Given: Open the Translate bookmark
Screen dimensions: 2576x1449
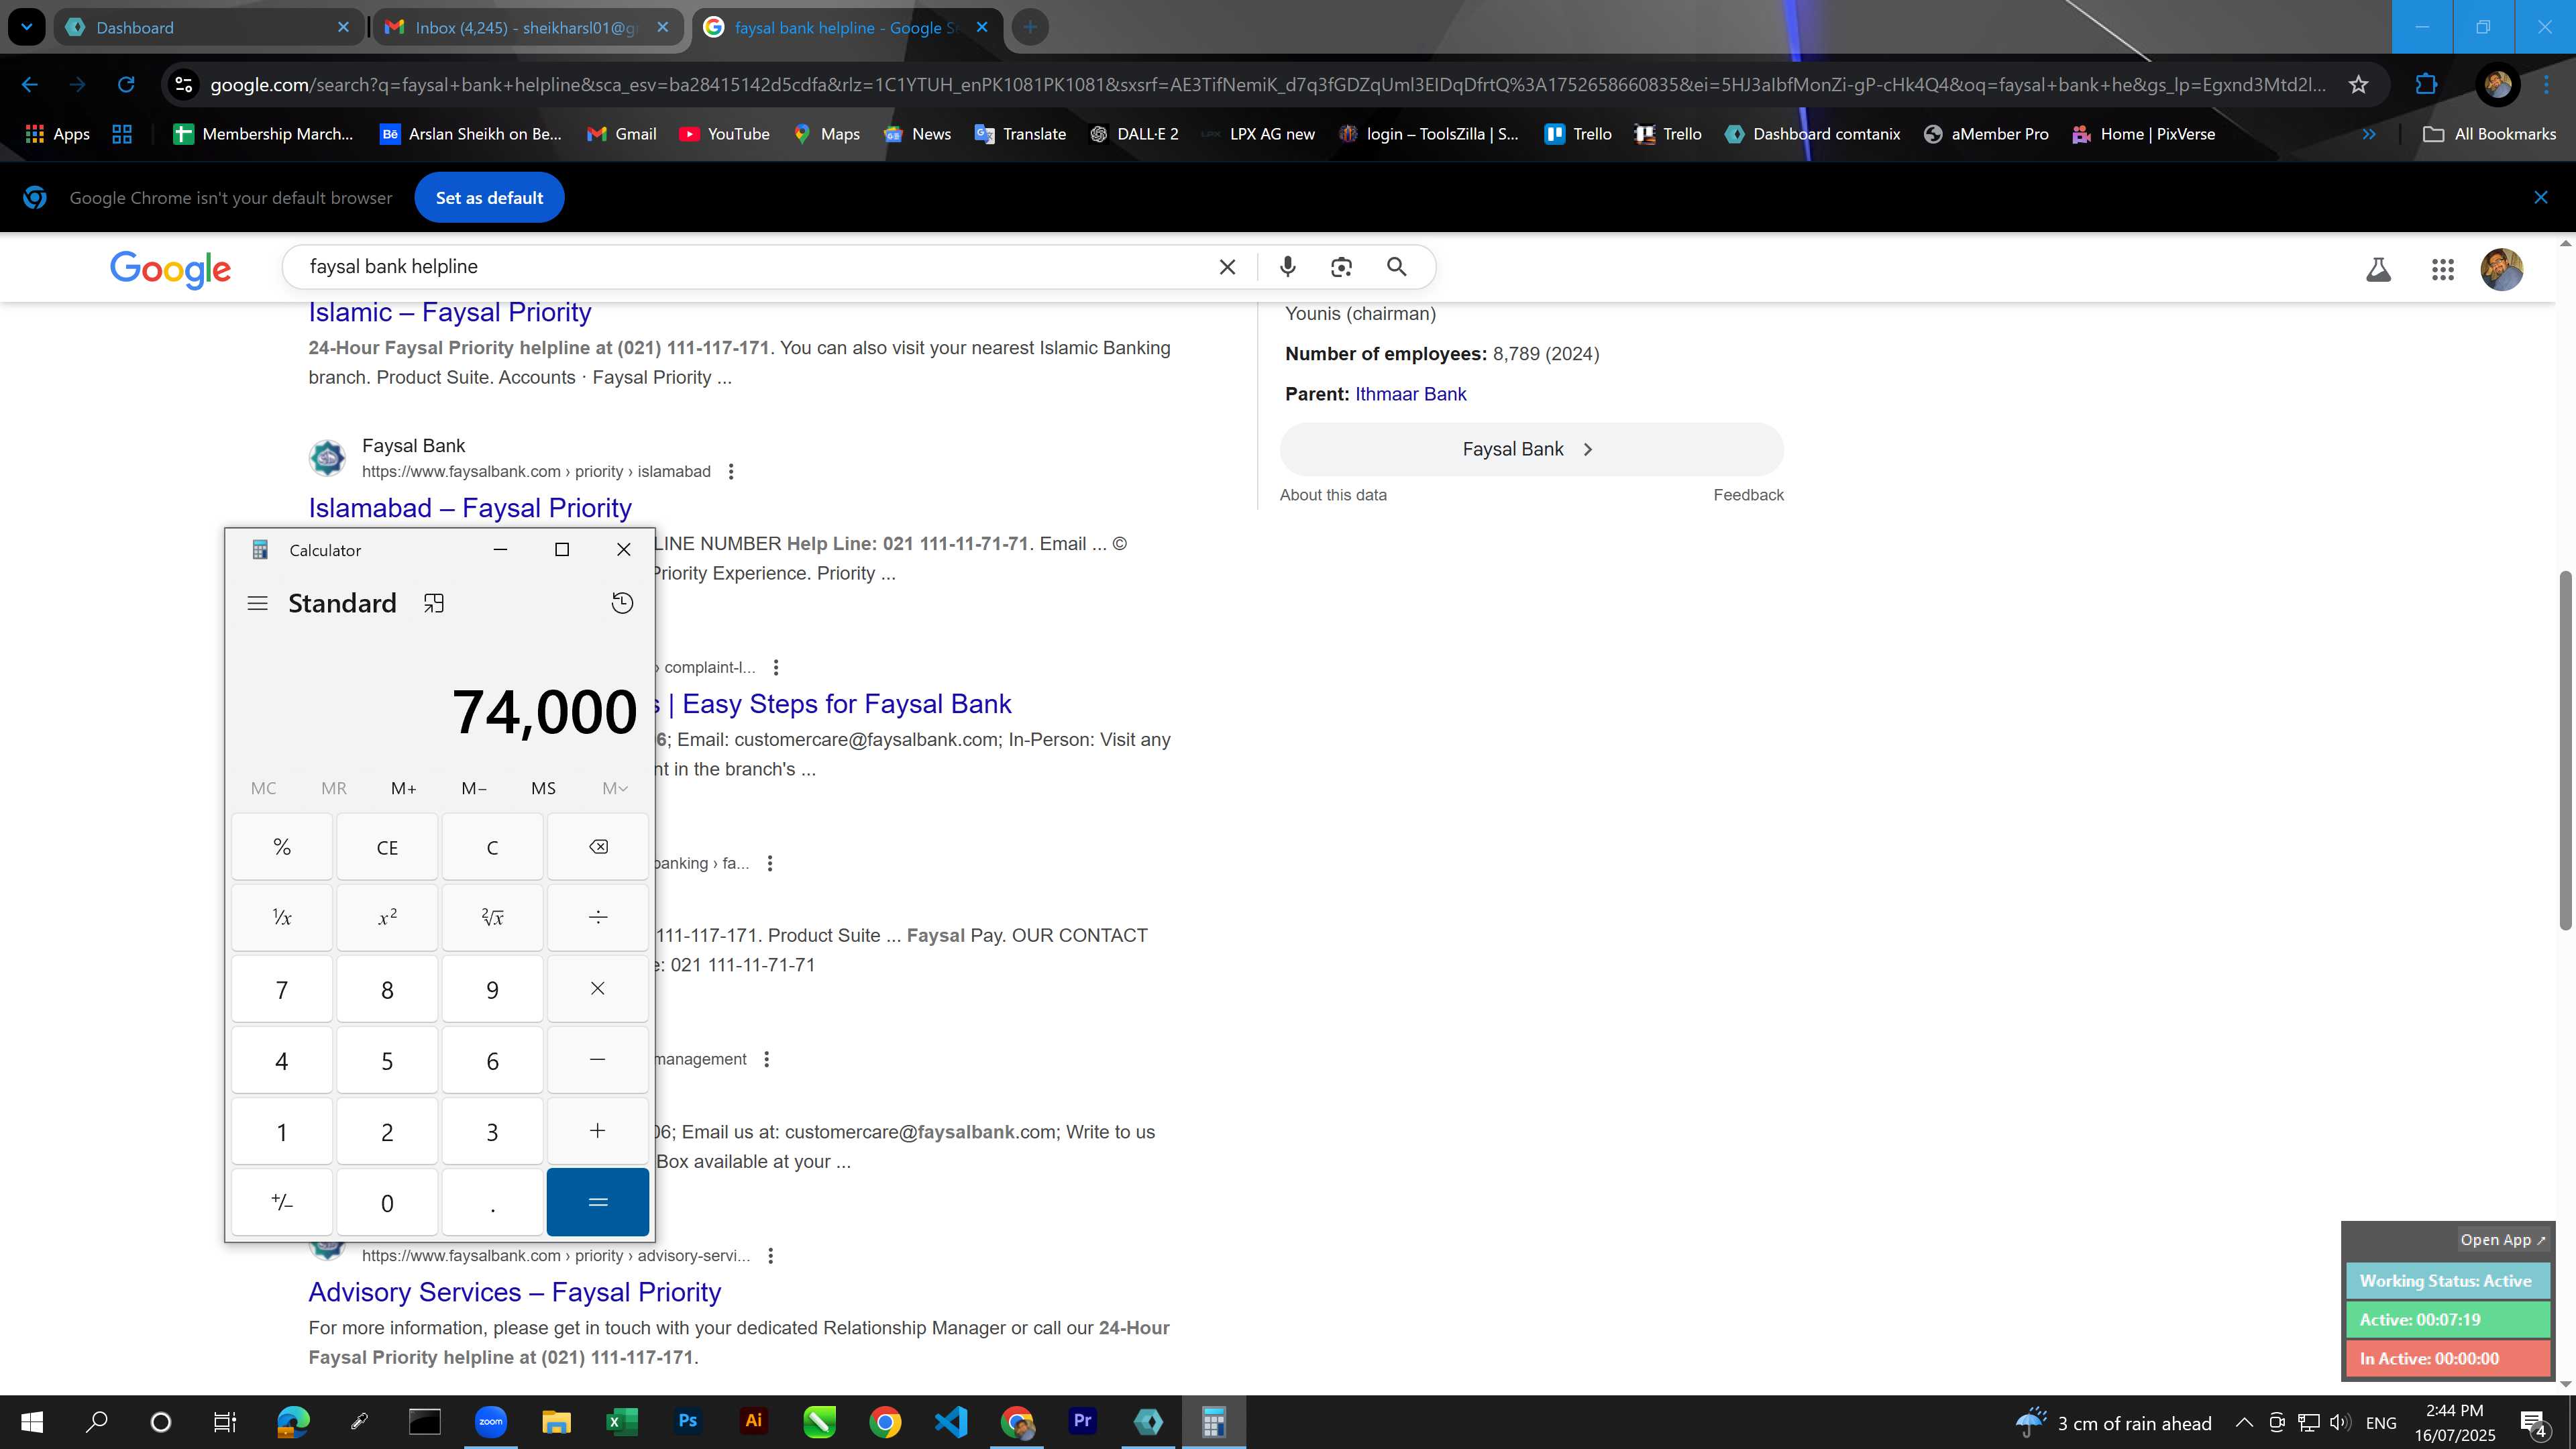Looking at the screenshot, I should pyautogui.click(x=1020, y=134).
